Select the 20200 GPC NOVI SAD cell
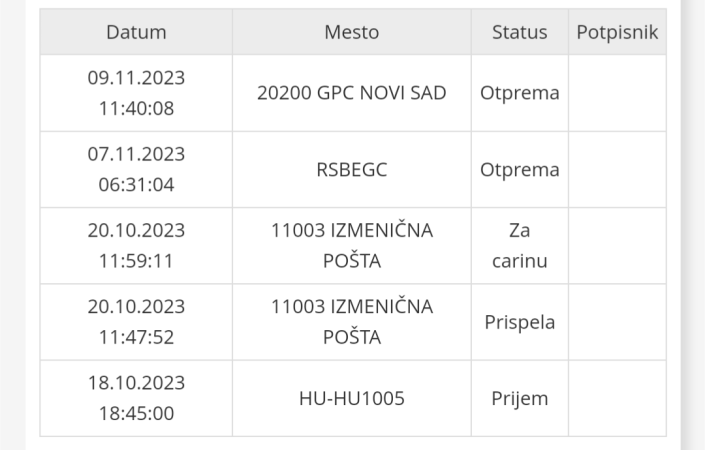 tap(351, 93)
